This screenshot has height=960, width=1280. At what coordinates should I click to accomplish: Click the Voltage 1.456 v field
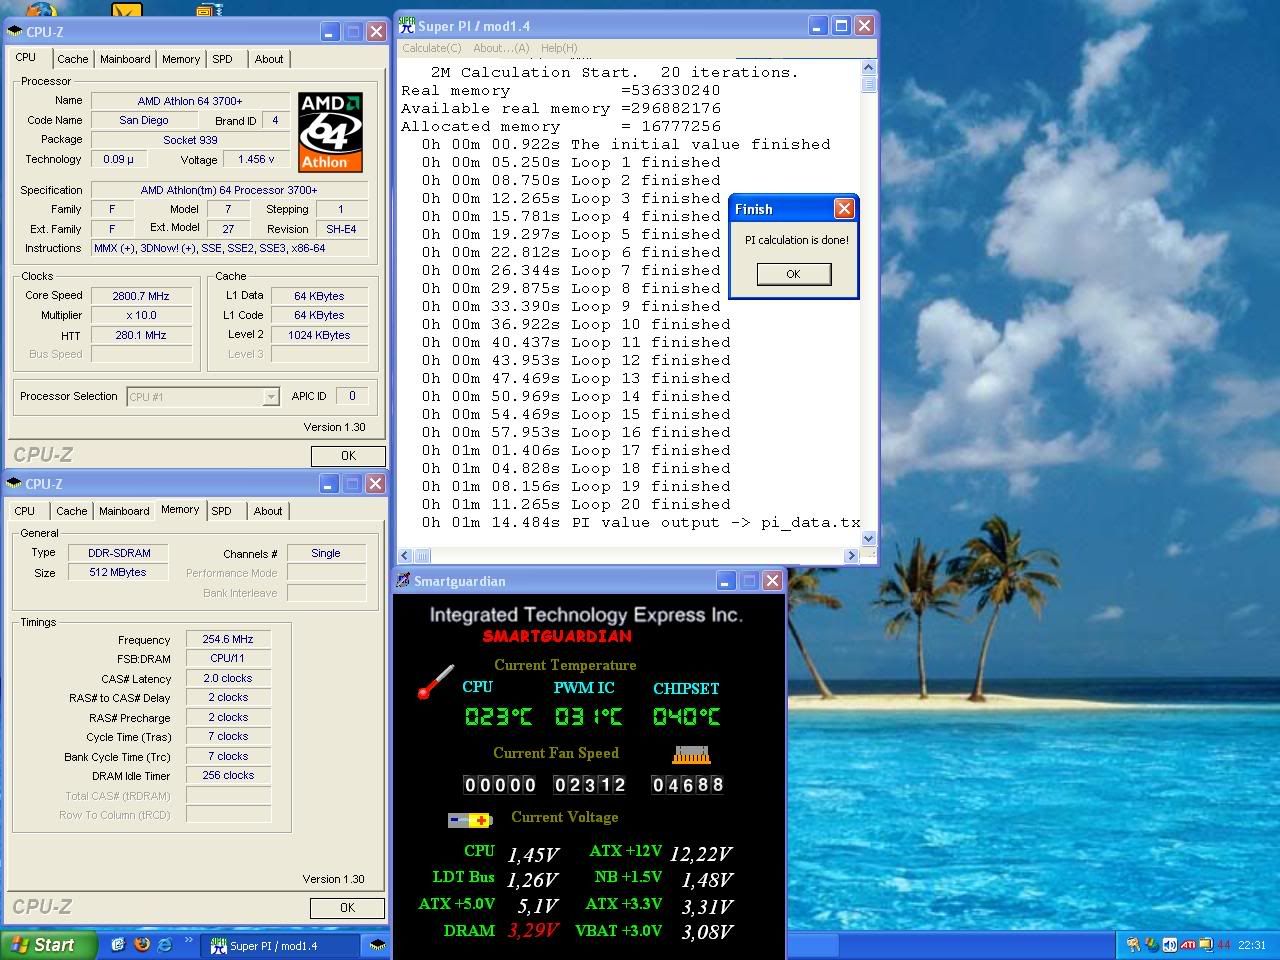[x=256, y=159]
